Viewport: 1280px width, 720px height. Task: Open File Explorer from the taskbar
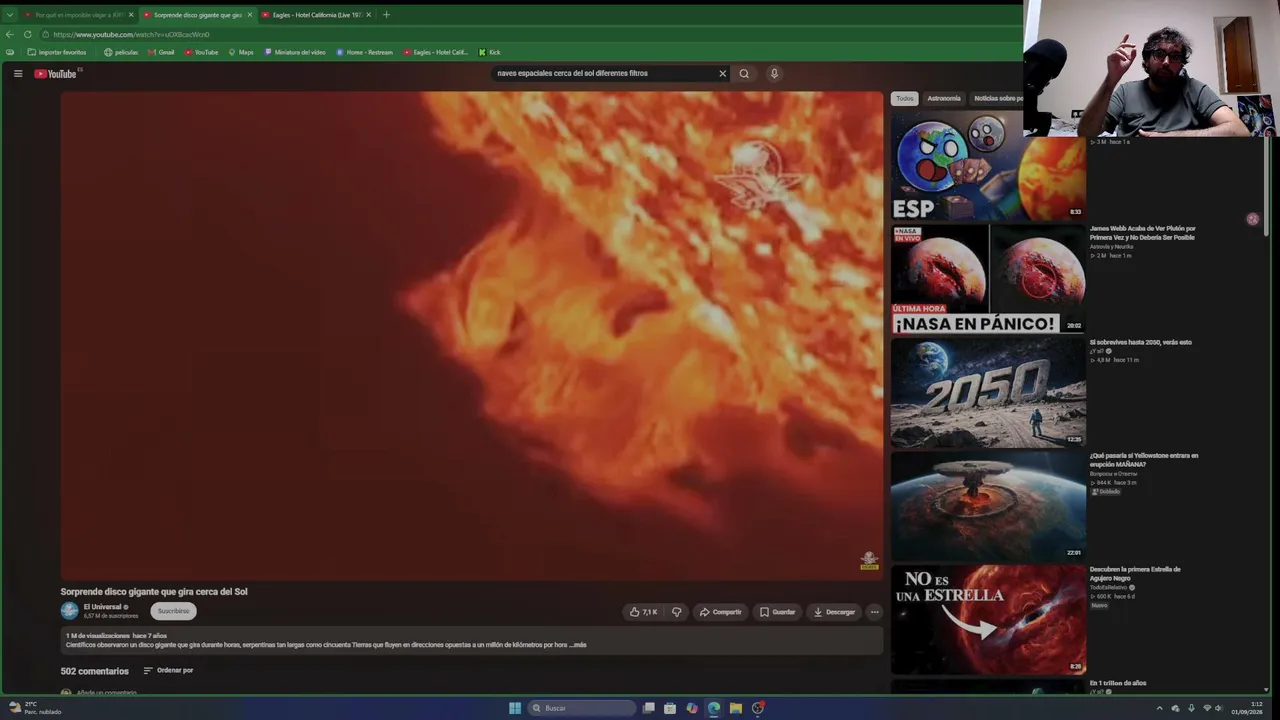(x=736, y=708)
